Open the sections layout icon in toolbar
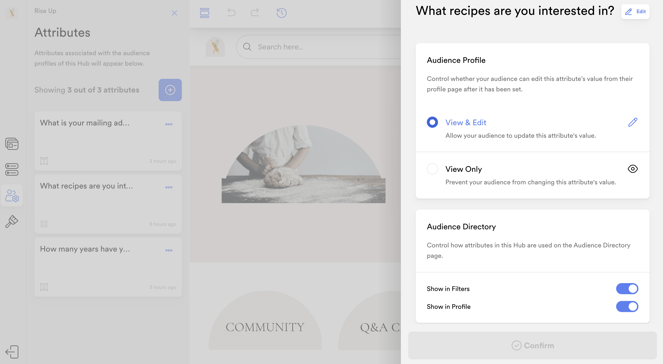 click(x=205, y=13)
